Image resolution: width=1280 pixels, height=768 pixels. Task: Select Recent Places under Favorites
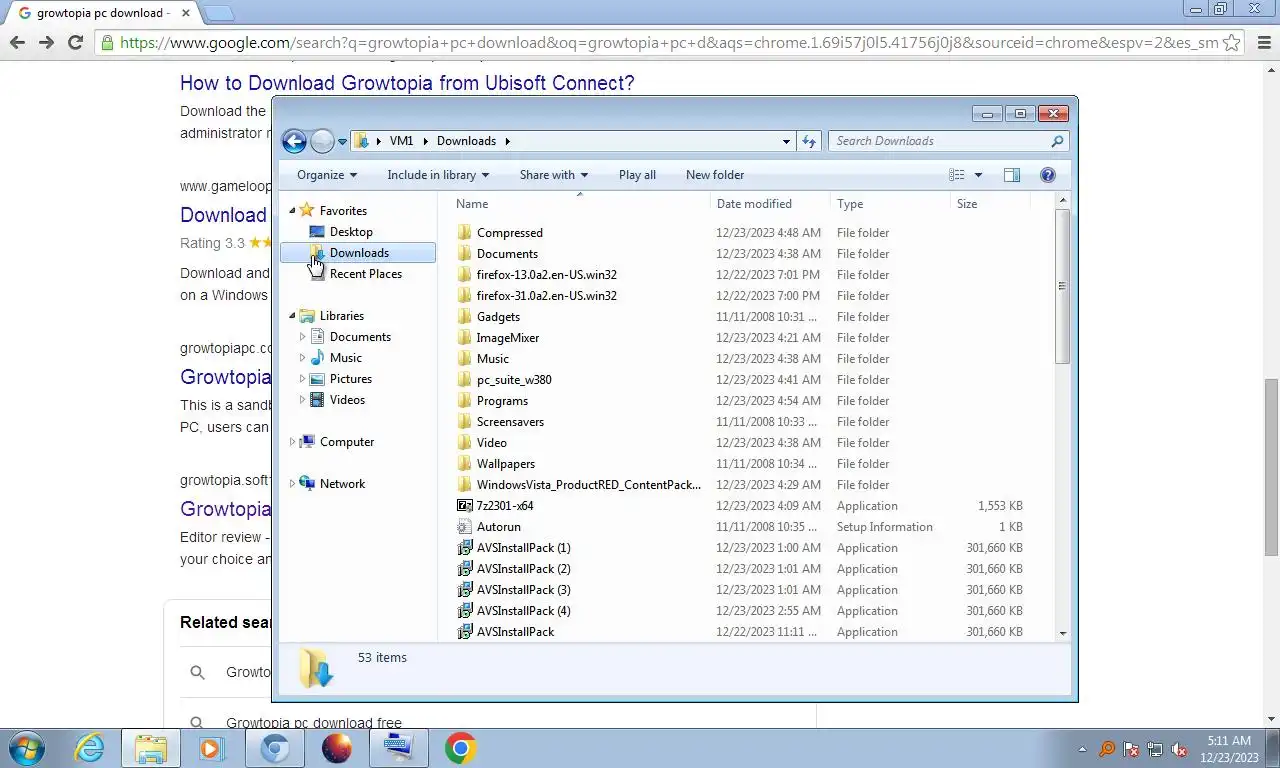tap(366, 274)
